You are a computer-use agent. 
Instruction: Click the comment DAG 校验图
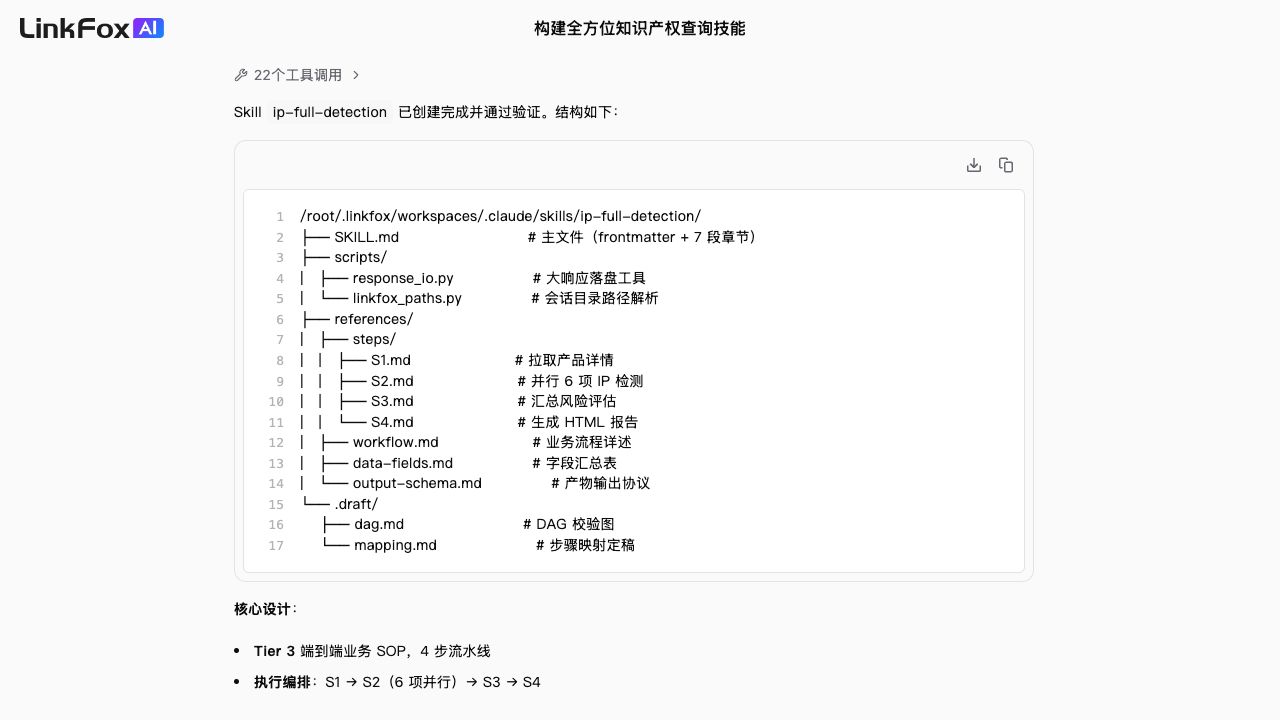click(x=569, y=524)
